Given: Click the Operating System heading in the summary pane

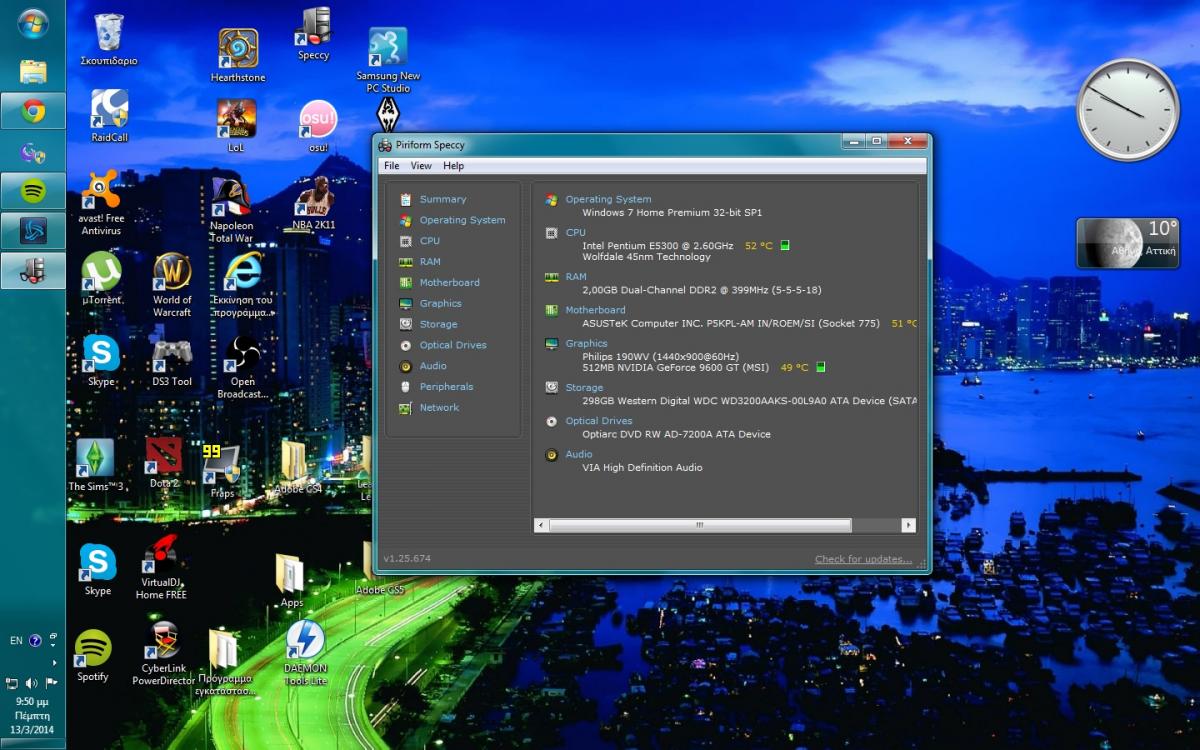Looking at the screenshot, I should [x=608, y=200].
